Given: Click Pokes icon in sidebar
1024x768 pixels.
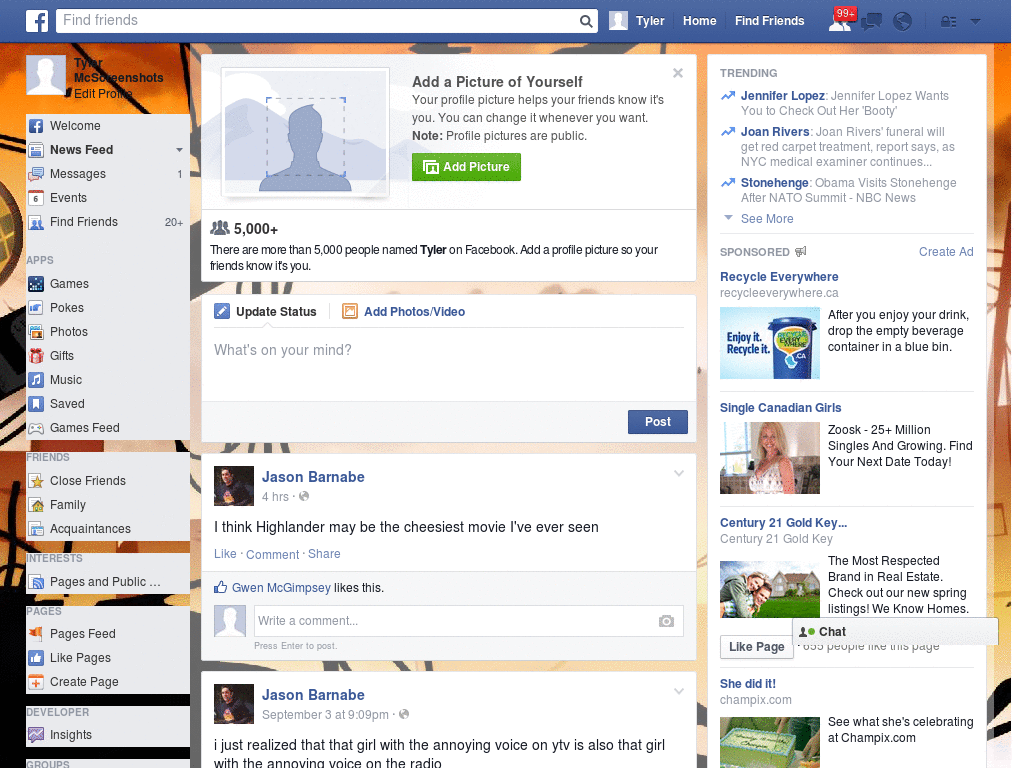Looking at the screenshot, I should click(36, 308).
